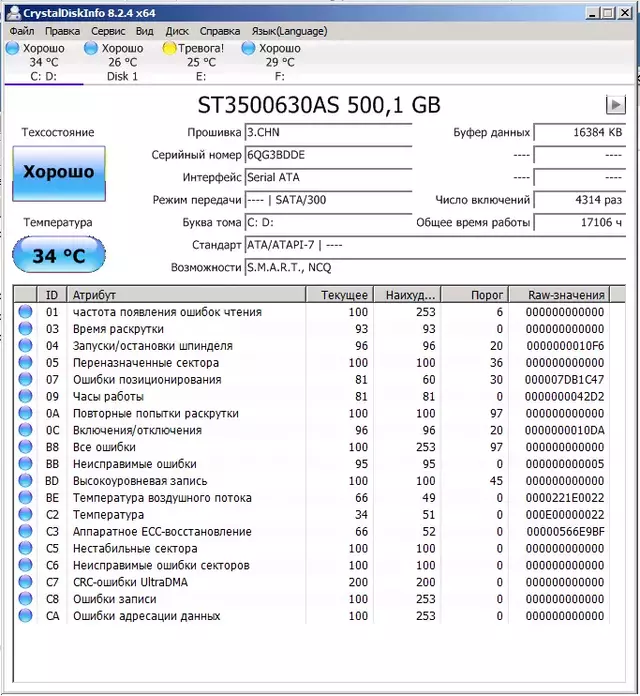Click the Общее время работы value 17106 ч

click(x=580, y=222)
